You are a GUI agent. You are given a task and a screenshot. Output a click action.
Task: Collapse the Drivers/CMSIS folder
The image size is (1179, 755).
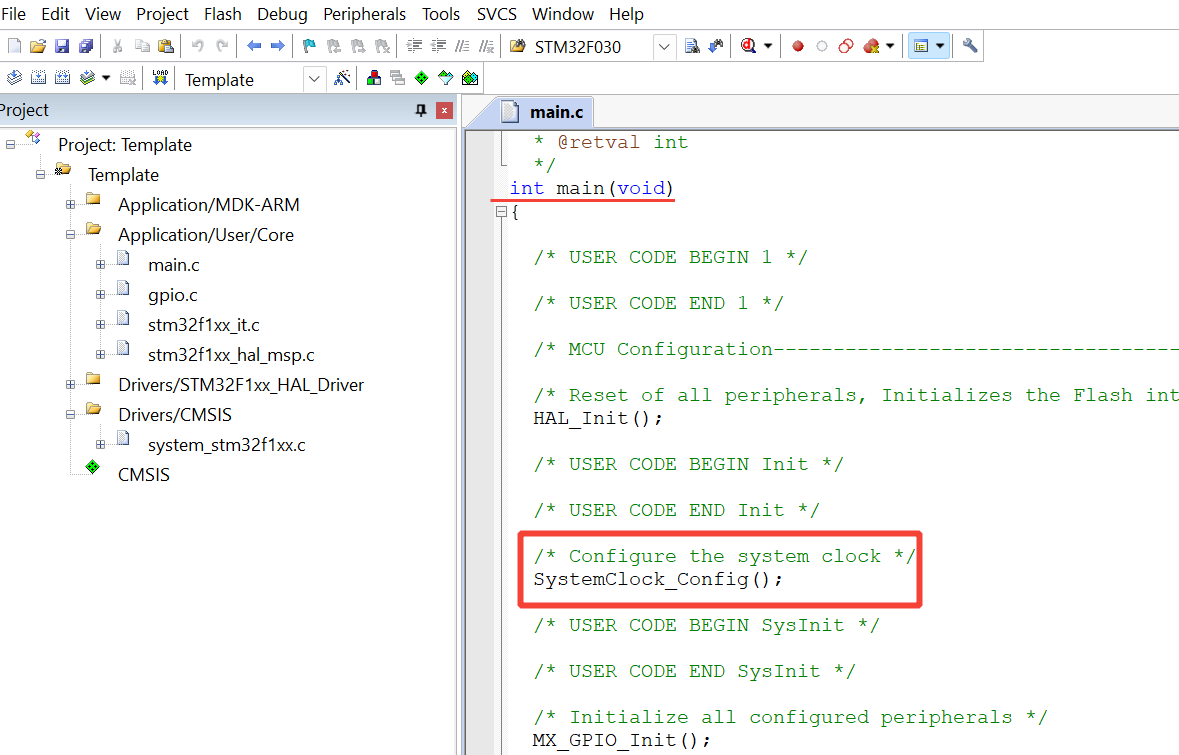coord(70,414)
